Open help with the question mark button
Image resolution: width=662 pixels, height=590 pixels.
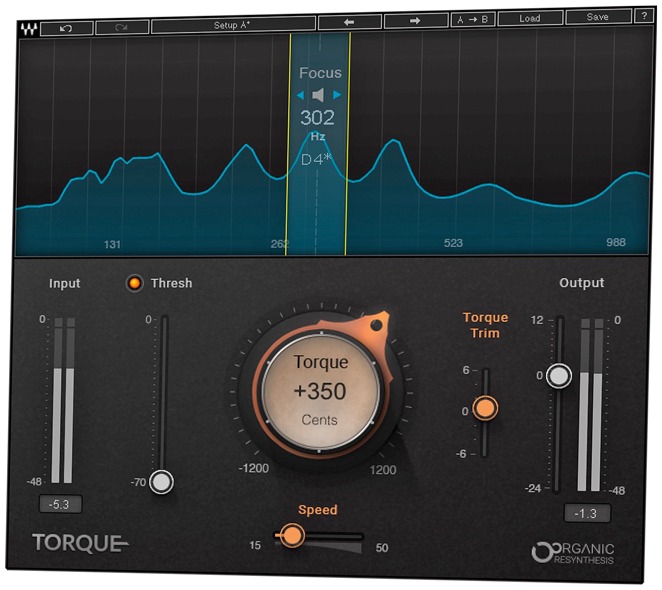click(644, 16)
